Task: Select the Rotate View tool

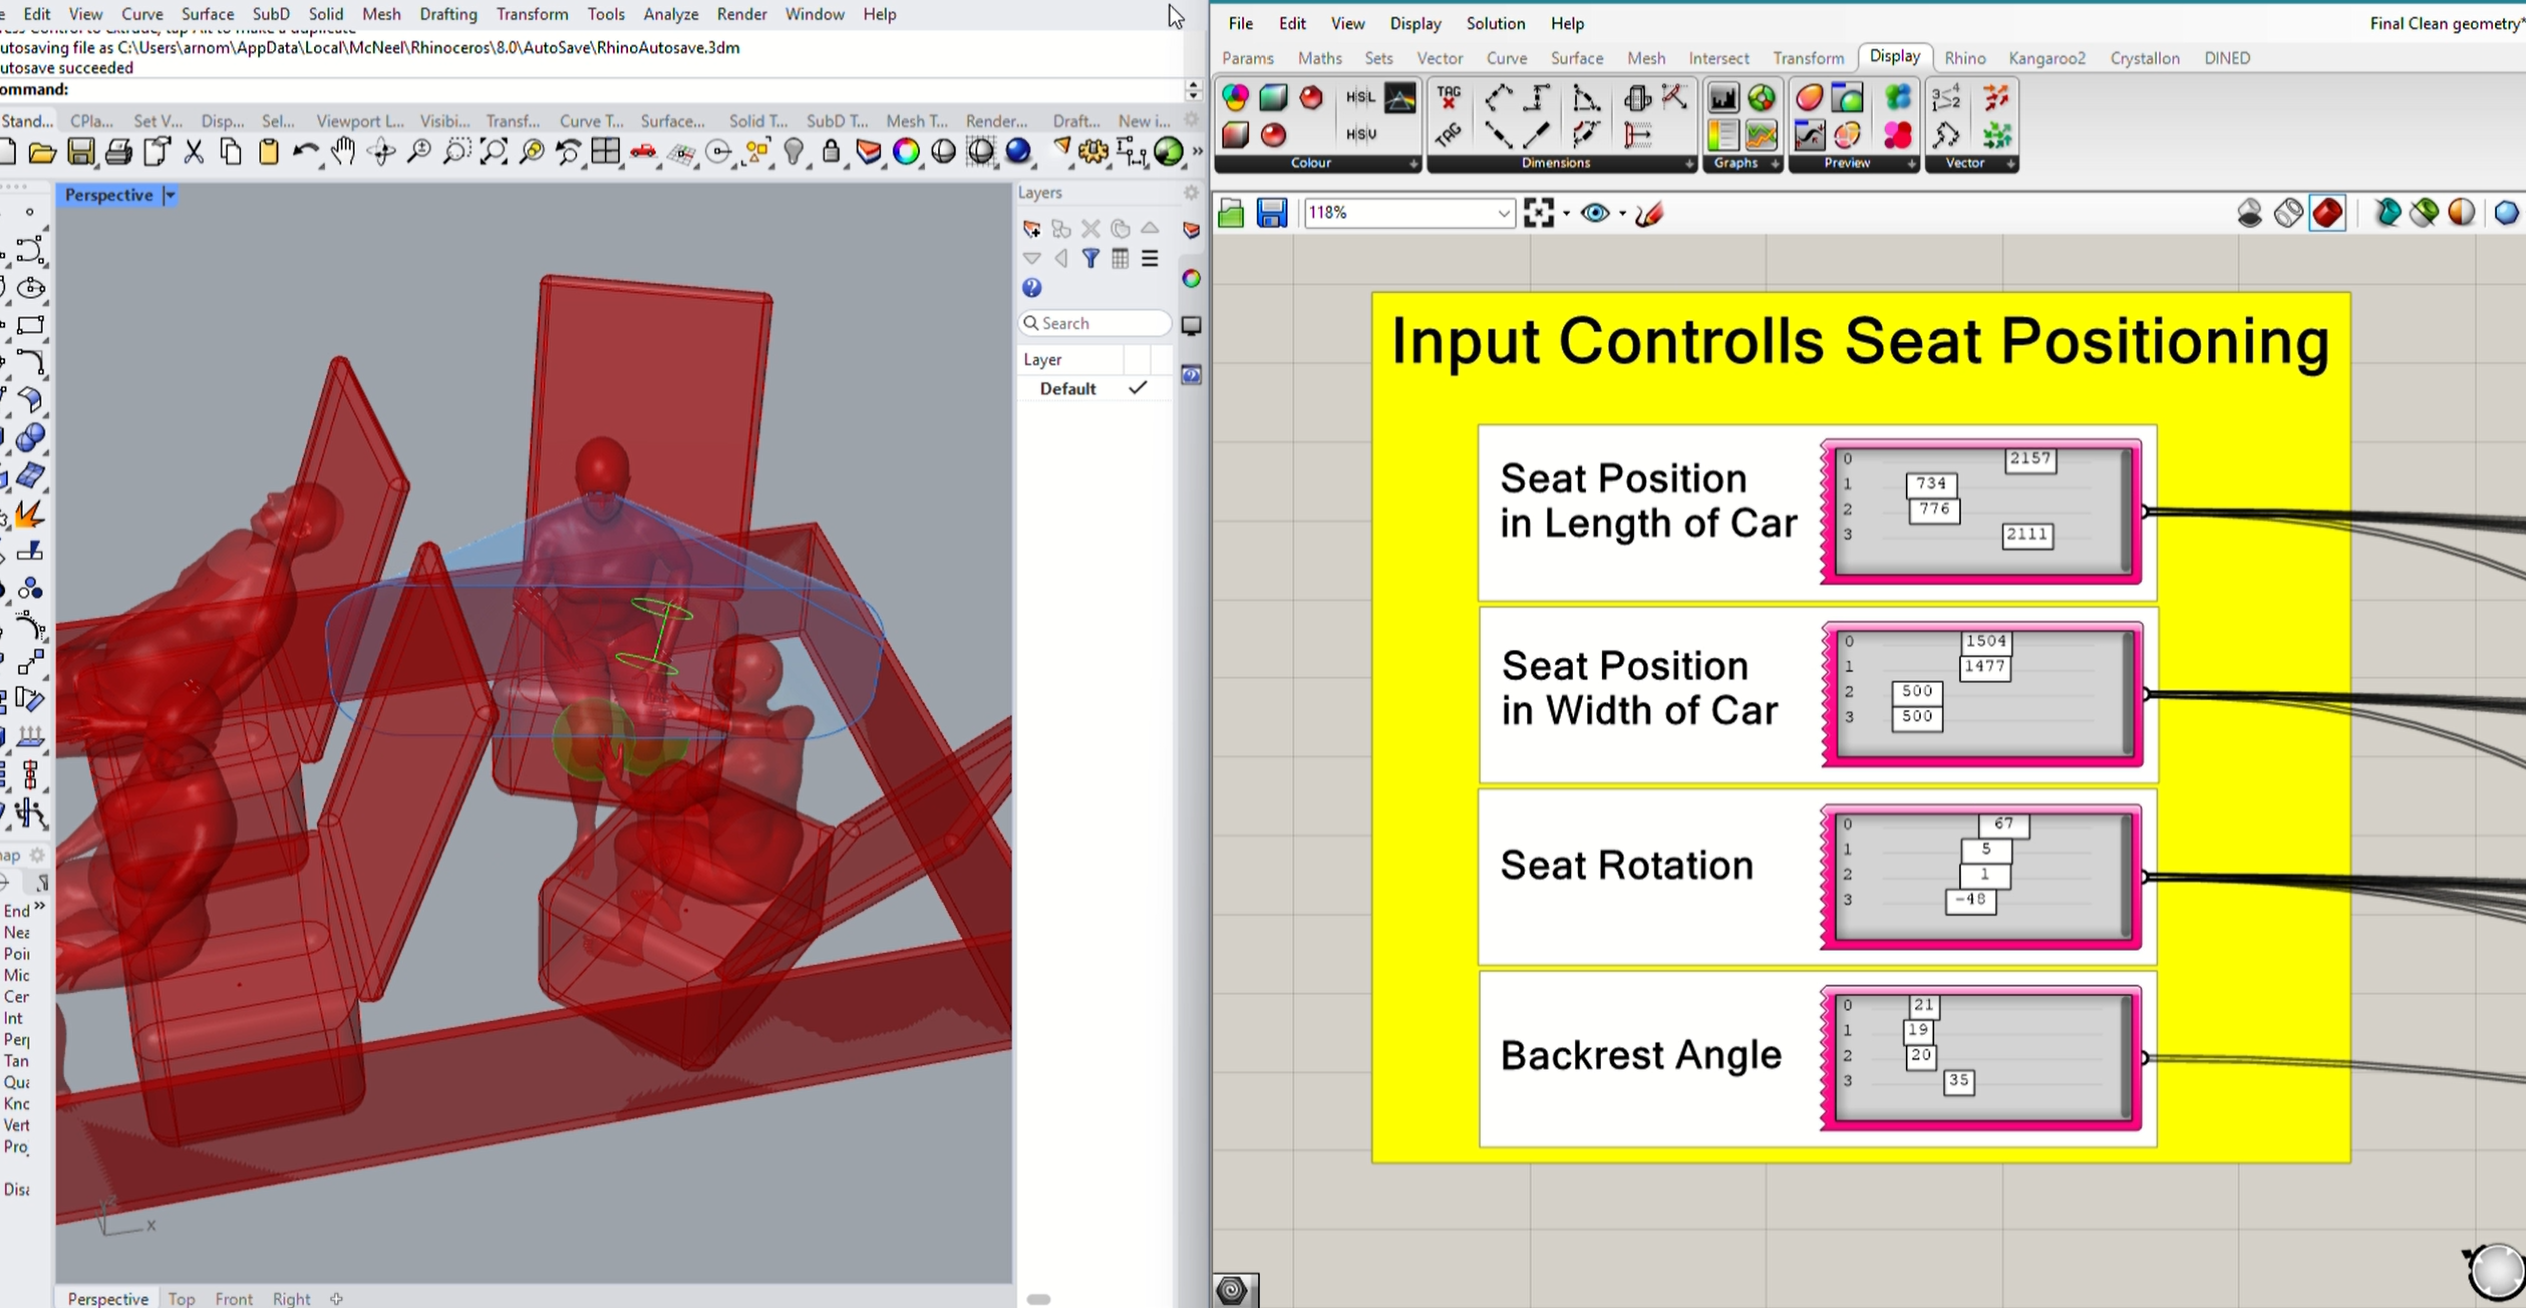Action: tap(381, 152)
